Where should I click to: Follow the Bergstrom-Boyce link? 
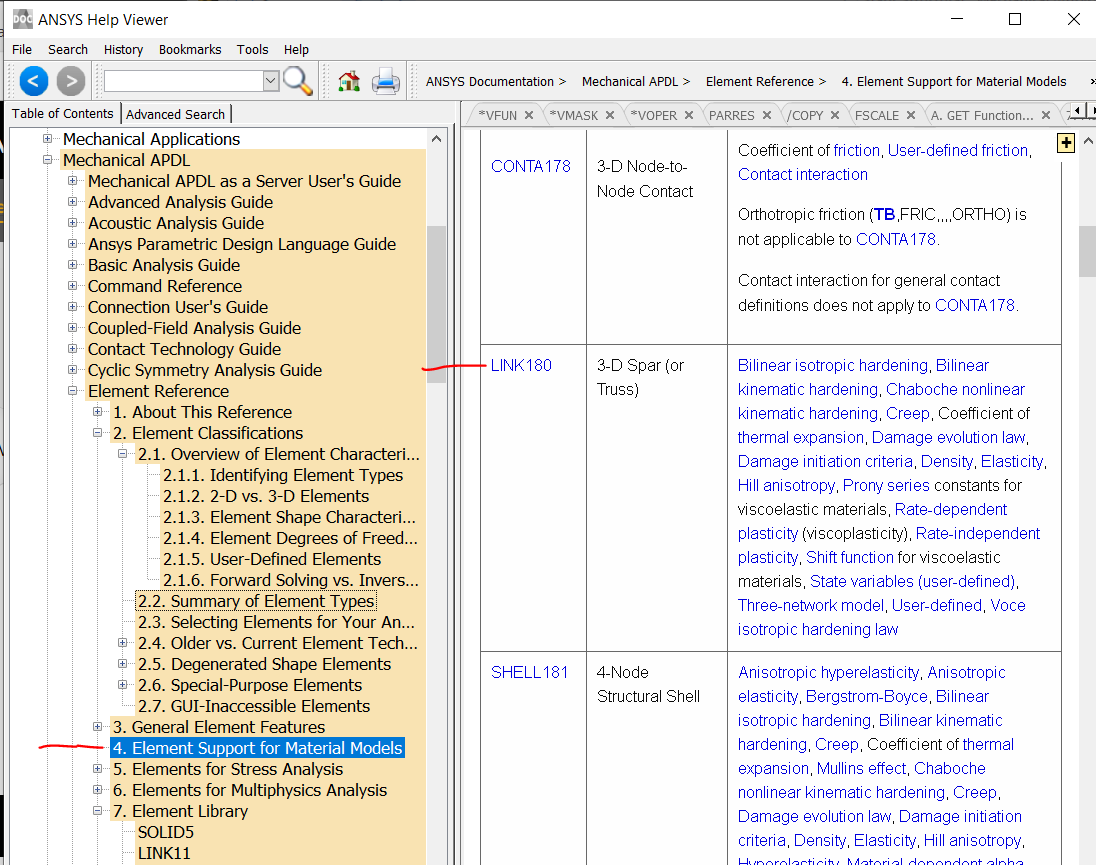click(x=867, y=697)
